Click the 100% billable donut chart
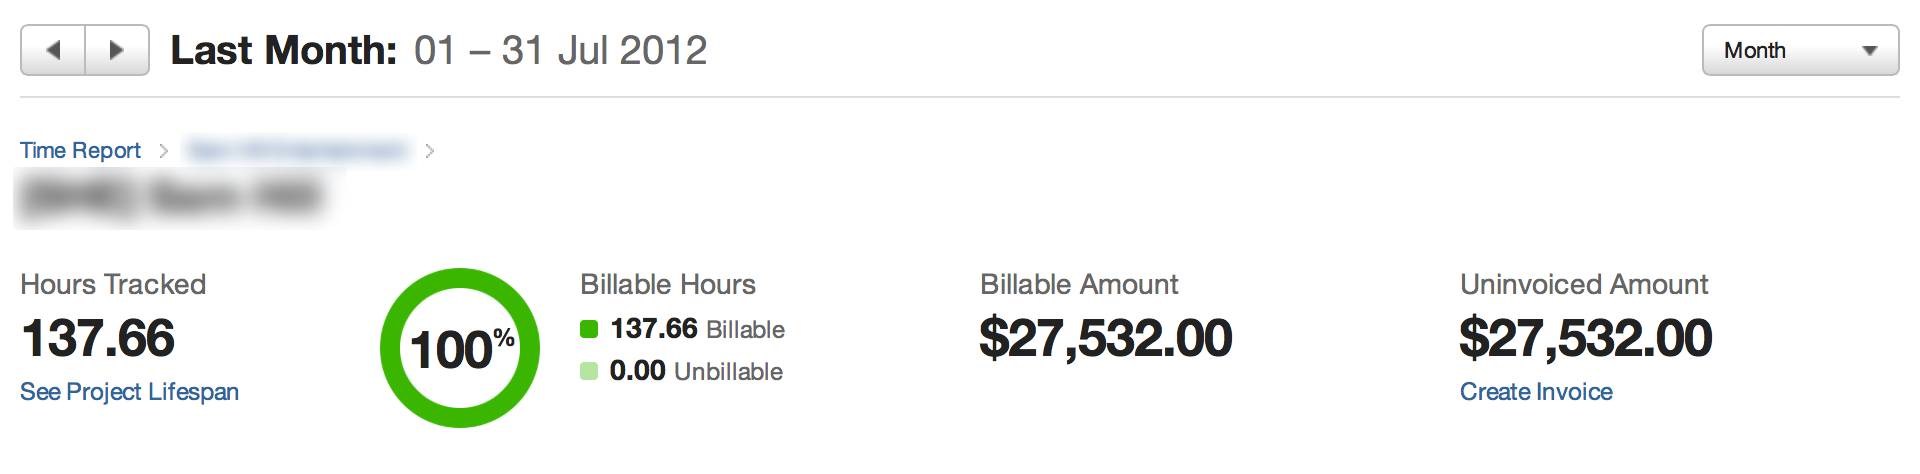 click(460, 348)
